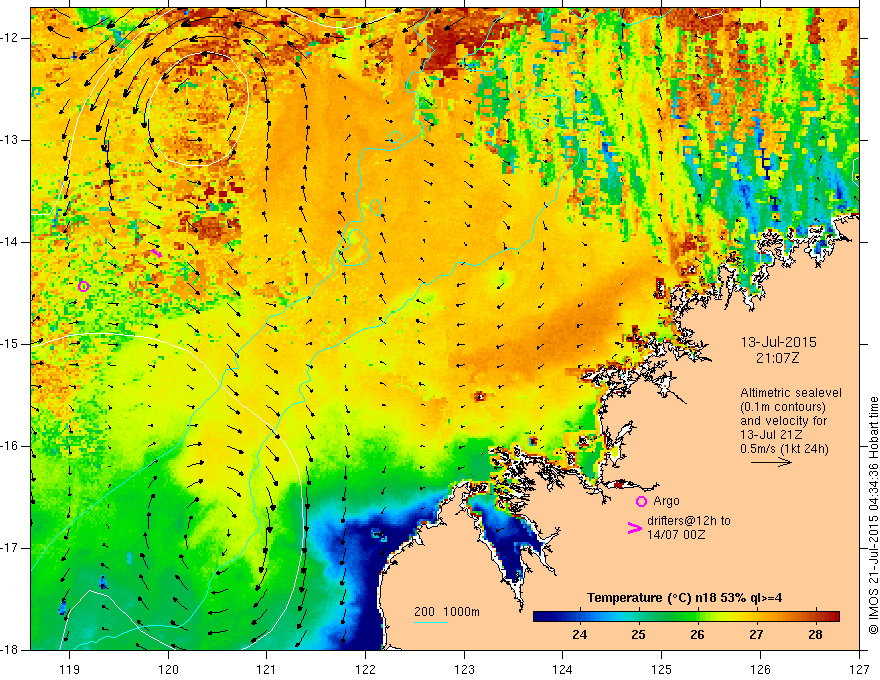Click the IMOS copyright timestamp text
Screen dimensions: 880x680
[x=873, y=515]
